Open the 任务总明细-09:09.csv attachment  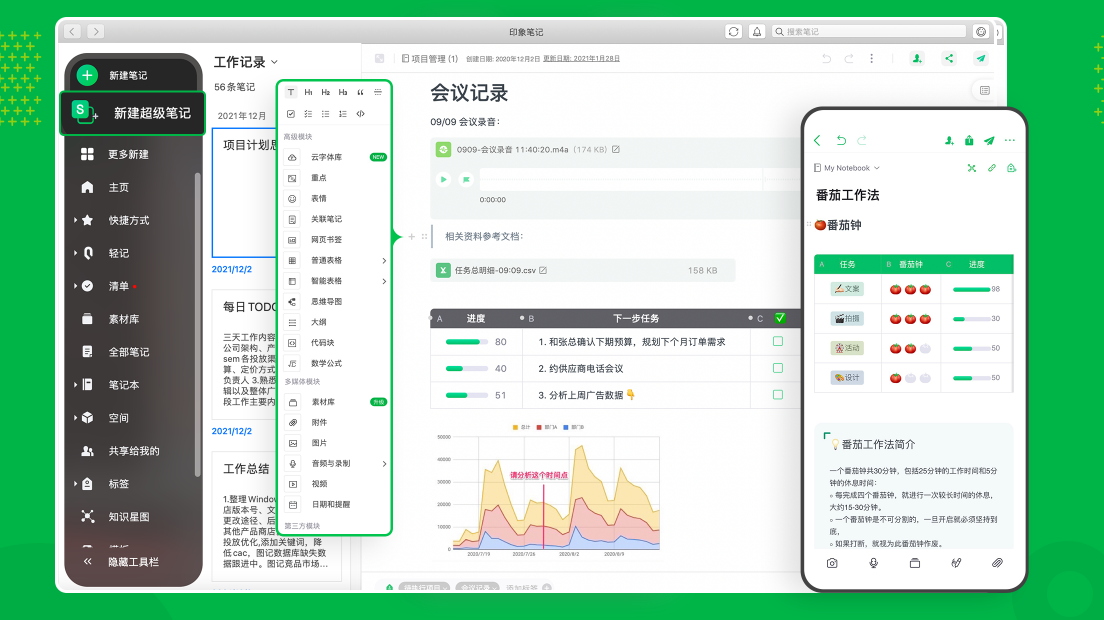582,270
